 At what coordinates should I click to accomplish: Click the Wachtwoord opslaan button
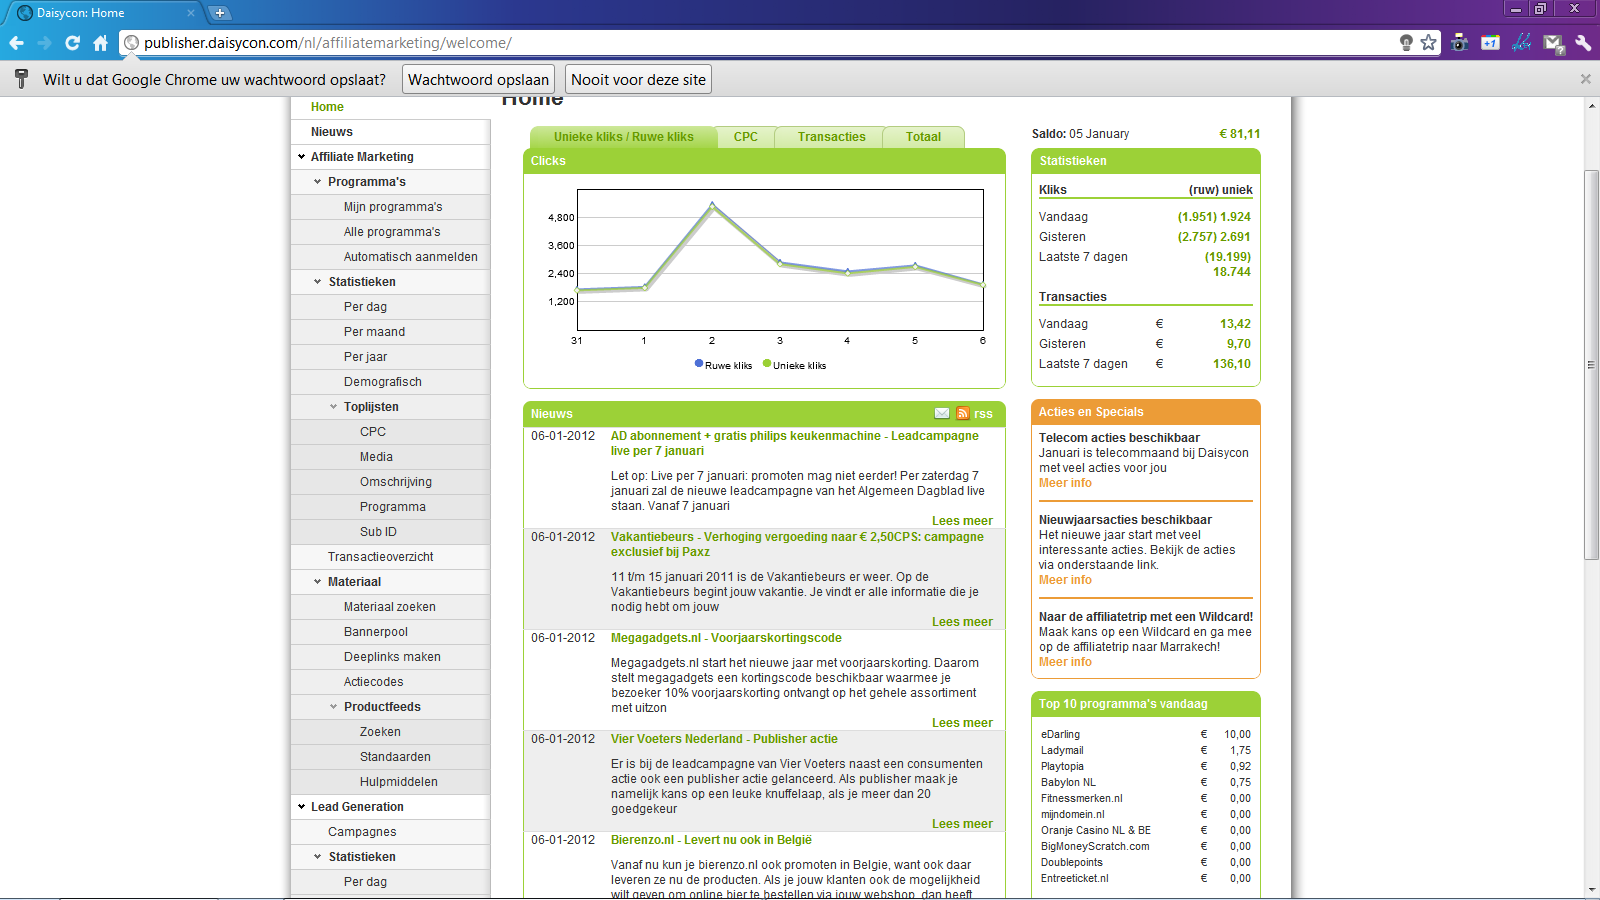point(478,80)
